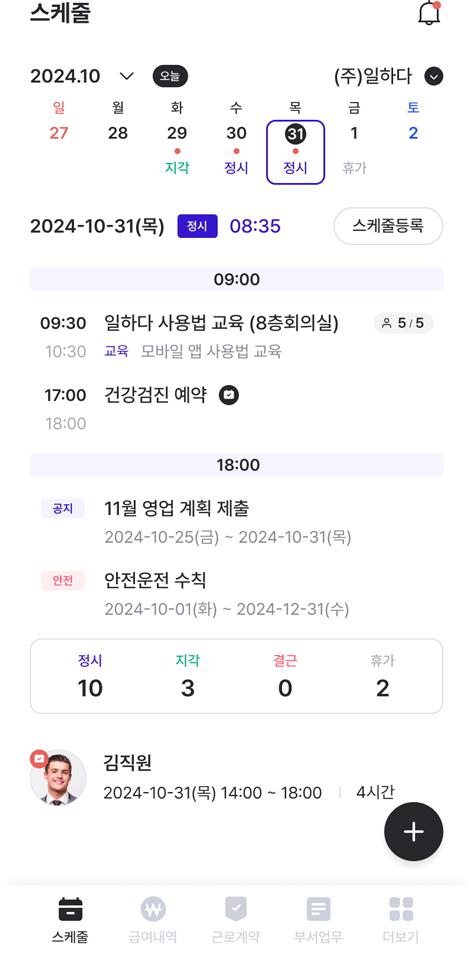Click the 오늘 today button
The image size is (474, 959).
point(170,76)
